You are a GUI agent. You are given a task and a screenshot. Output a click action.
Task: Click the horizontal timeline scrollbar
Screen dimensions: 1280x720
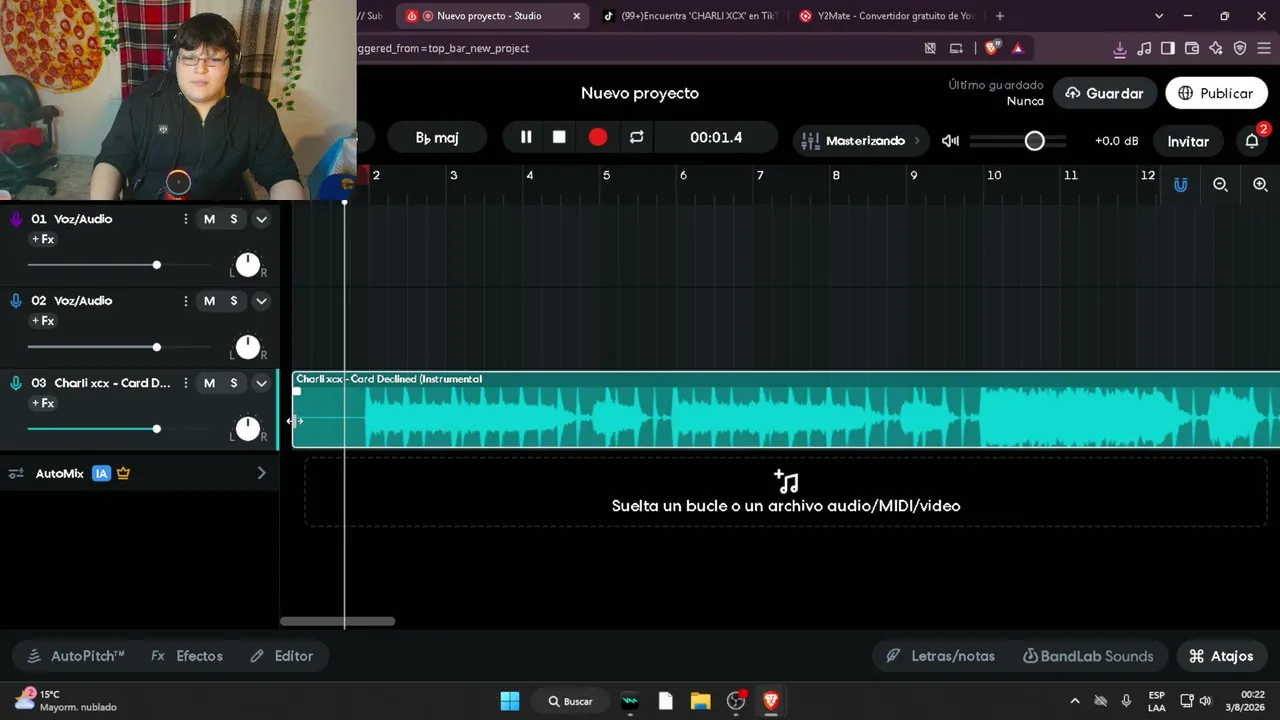point(337,621)
